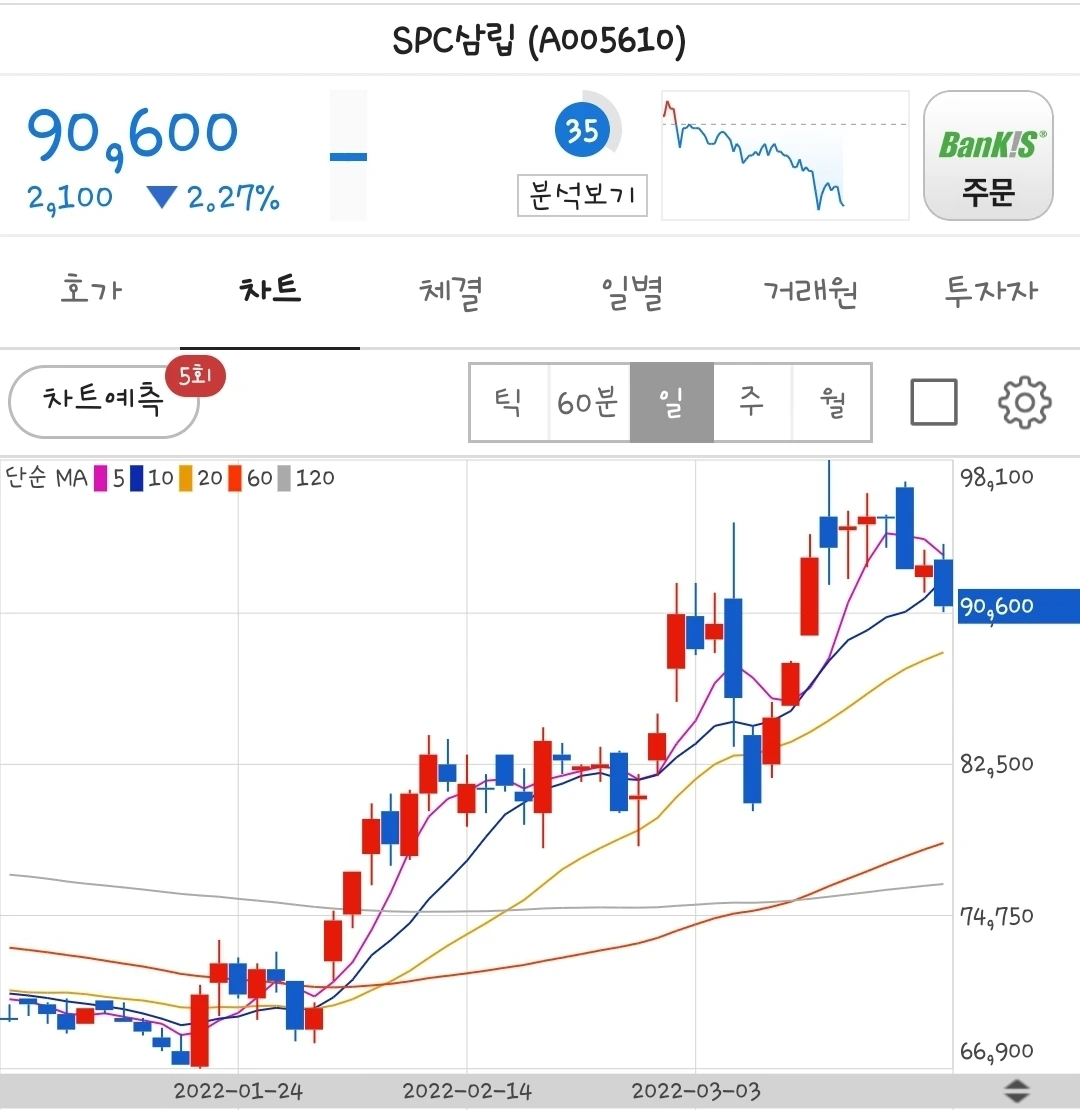
Task: Select 틱 tick chart interval
Action: pyautogui.click(x=509, y=402)
